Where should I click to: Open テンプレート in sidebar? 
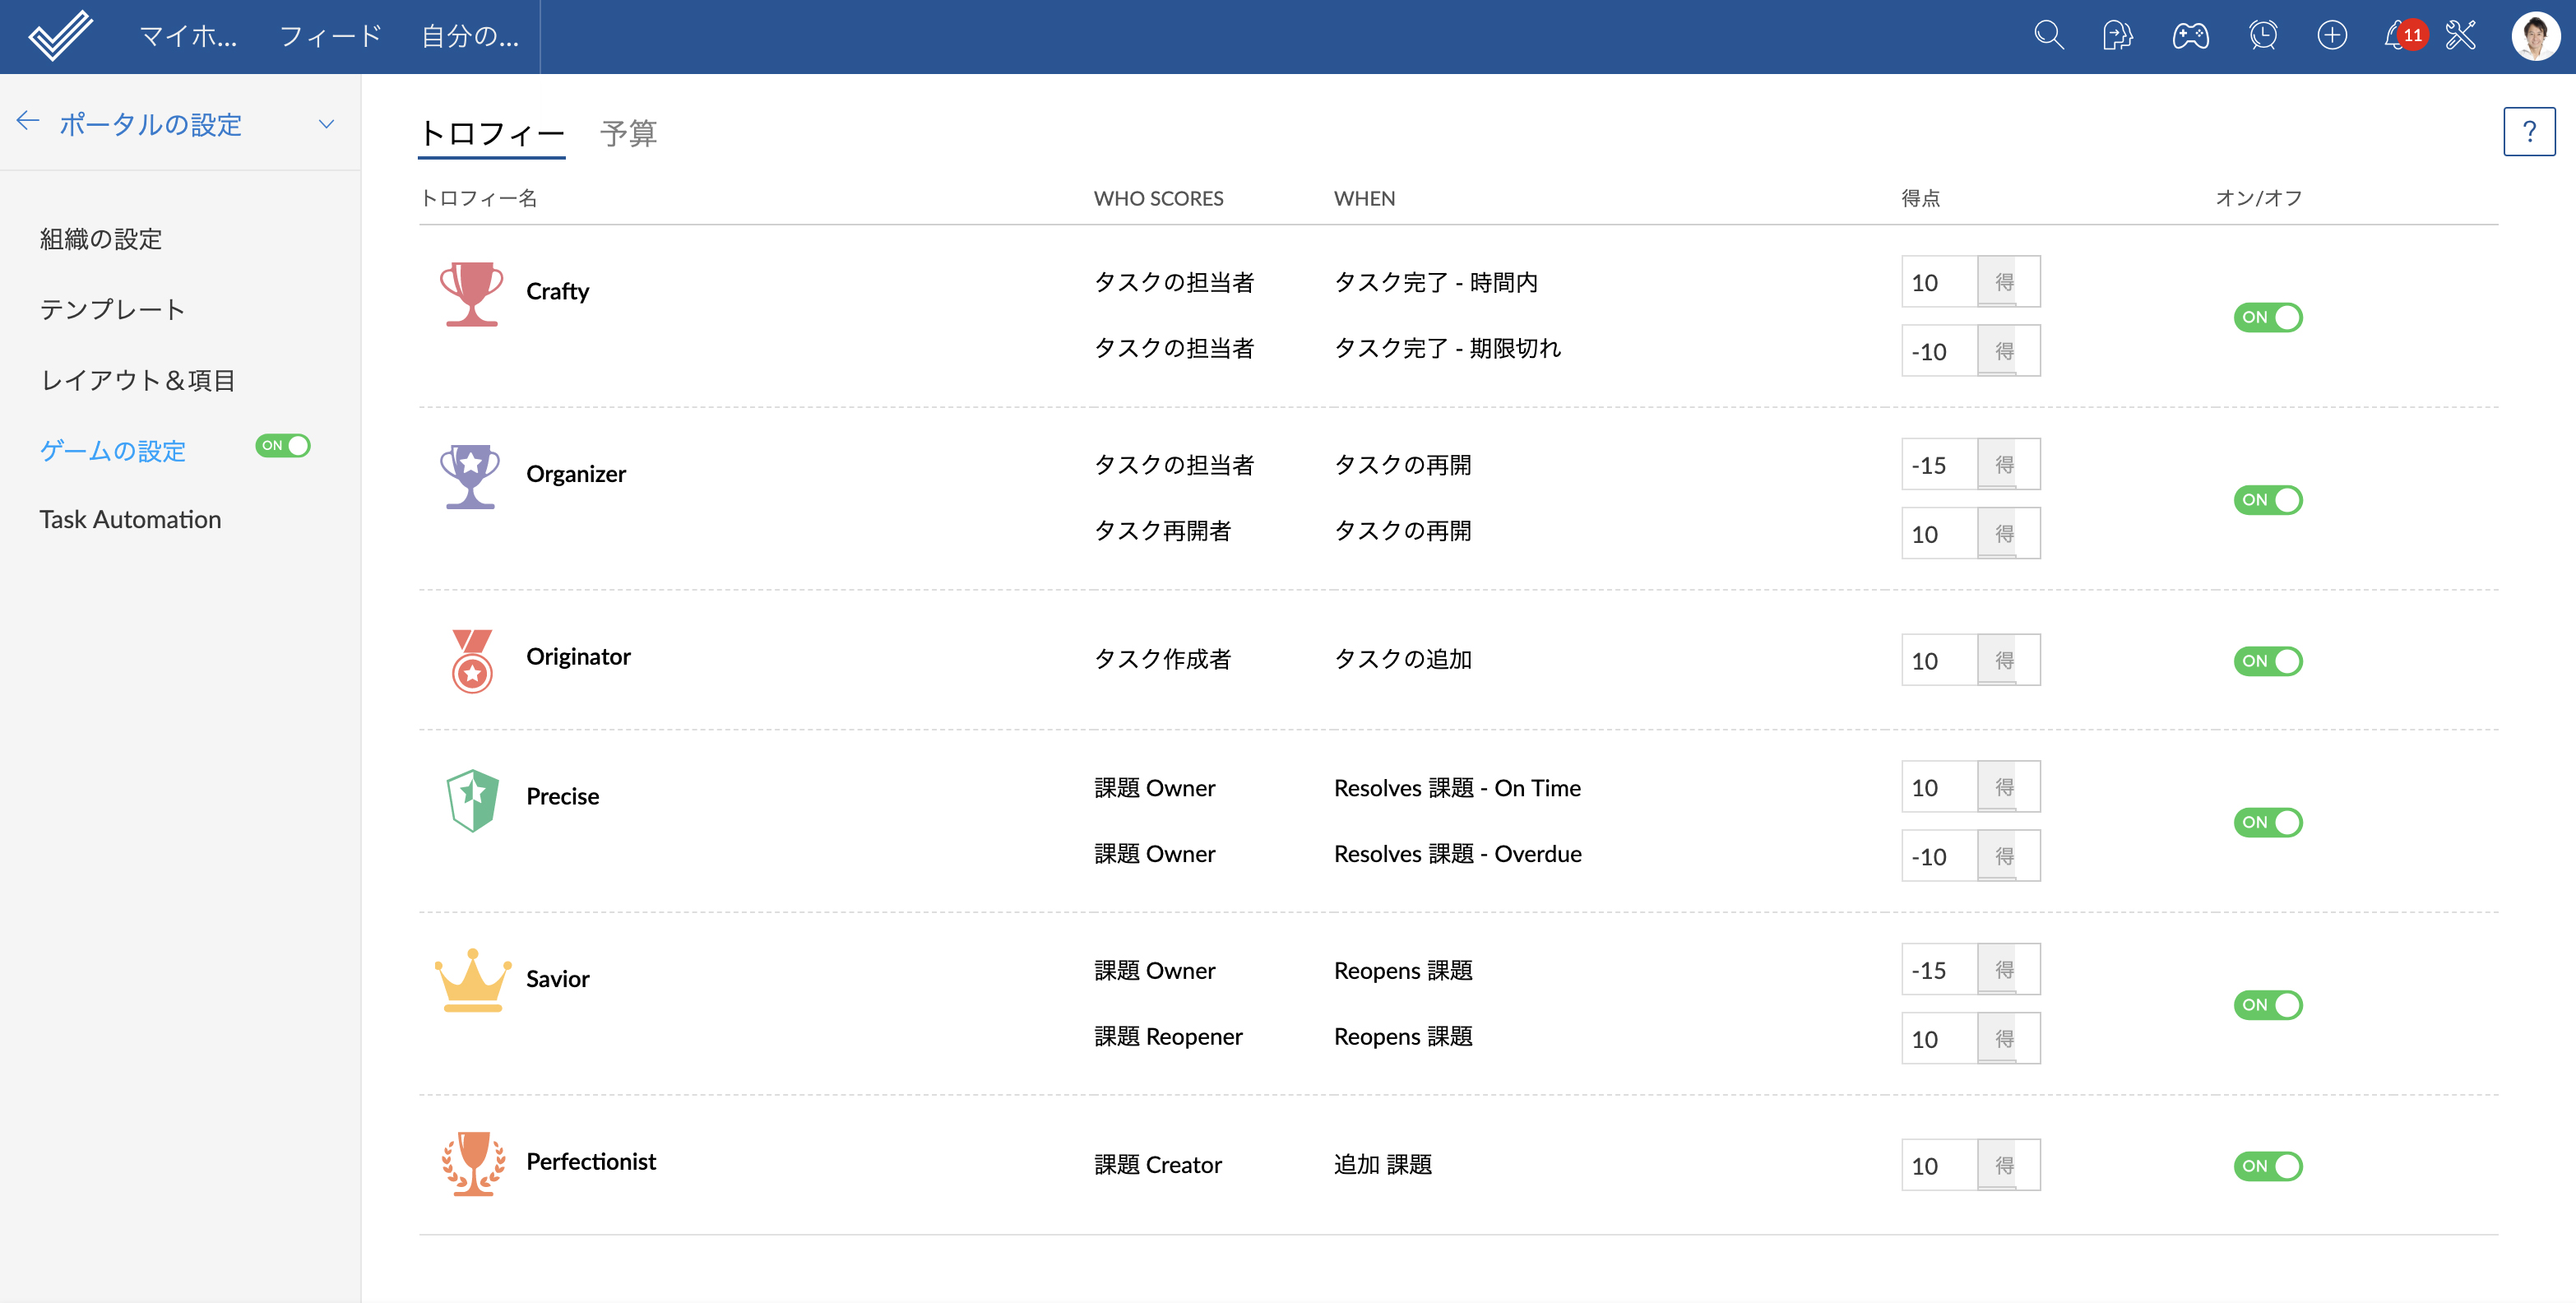point(112,310)
